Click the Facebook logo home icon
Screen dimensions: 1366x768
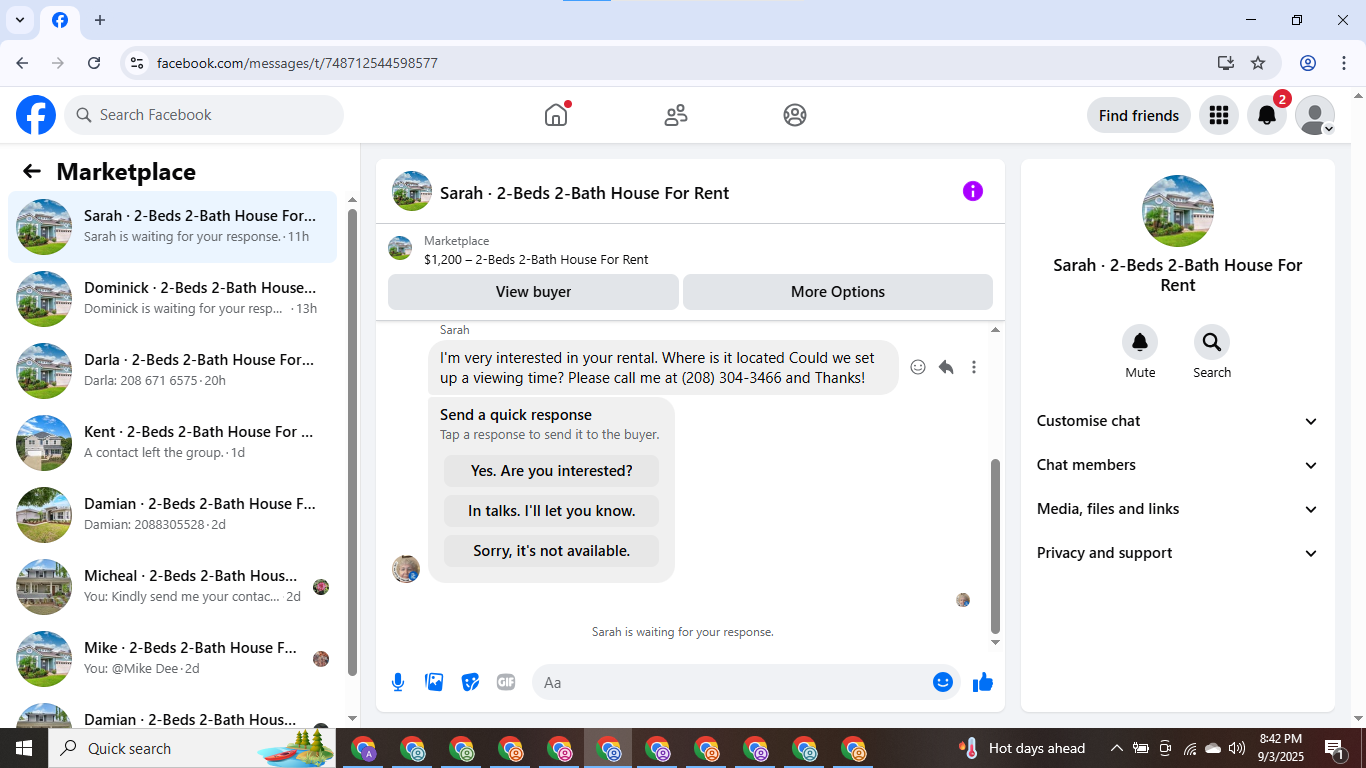(x=36, y=115)
